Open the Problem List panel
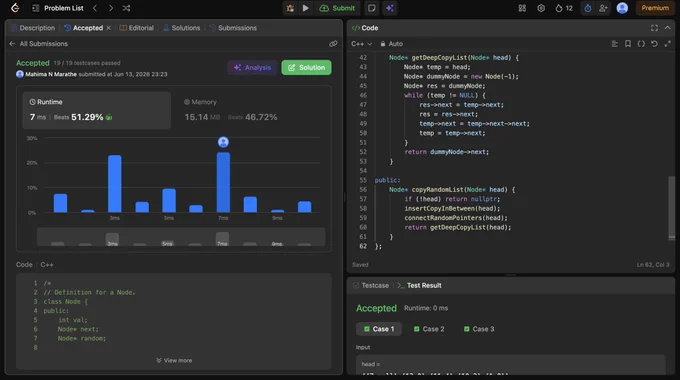 click(58, 8)
